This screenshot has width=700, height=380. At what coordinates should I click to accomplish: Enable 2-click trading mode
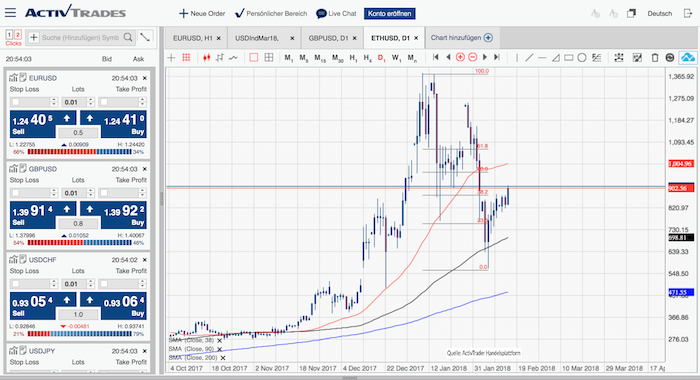tap(18, 35)
